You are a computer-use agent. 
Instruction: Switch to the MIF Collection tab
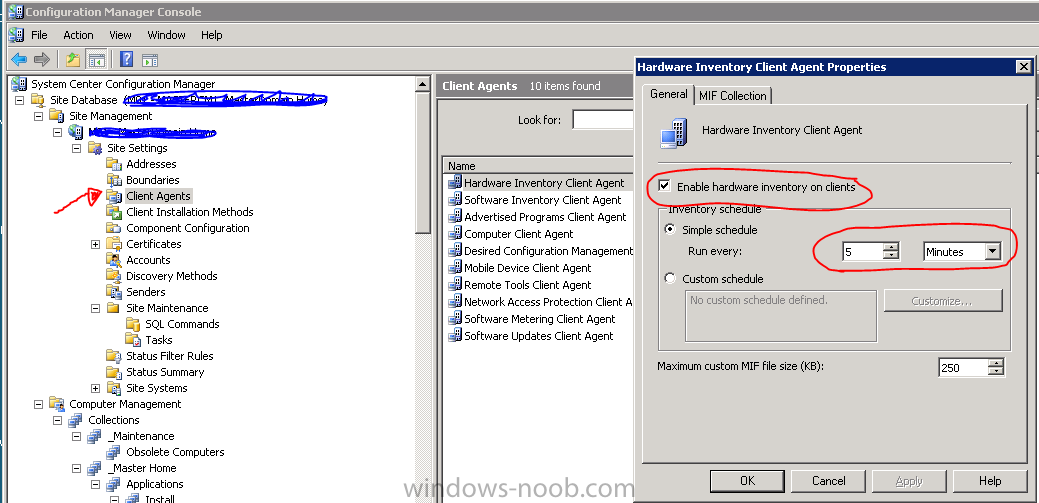click(733, 96)
